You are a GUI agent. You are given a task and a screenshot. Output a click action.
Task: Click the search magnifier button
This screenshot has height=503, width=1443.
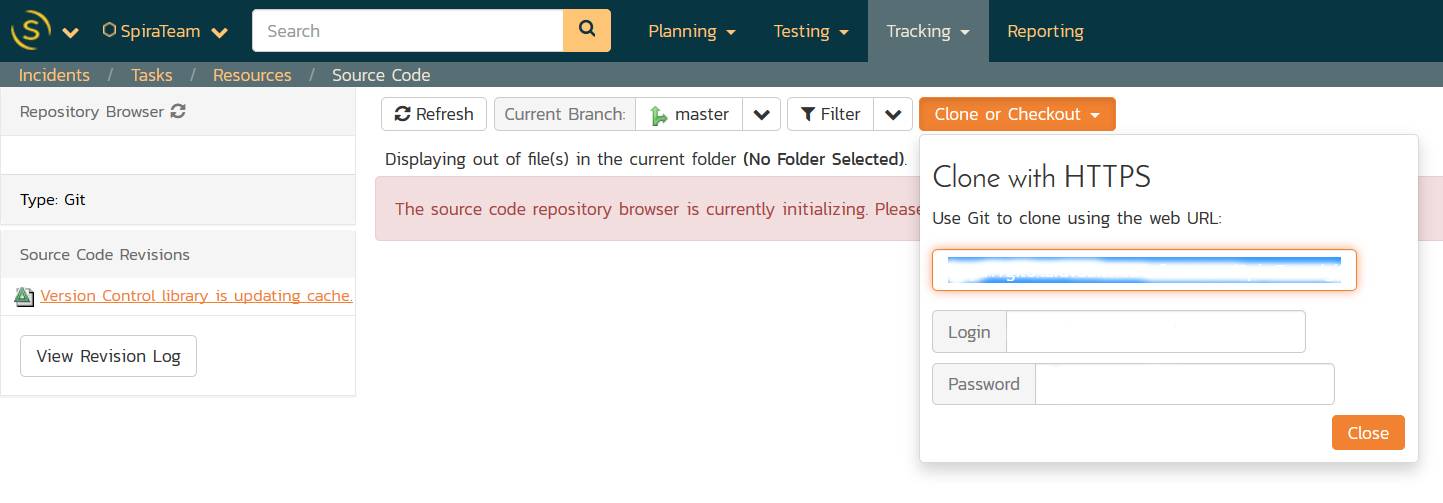(587, 31)
